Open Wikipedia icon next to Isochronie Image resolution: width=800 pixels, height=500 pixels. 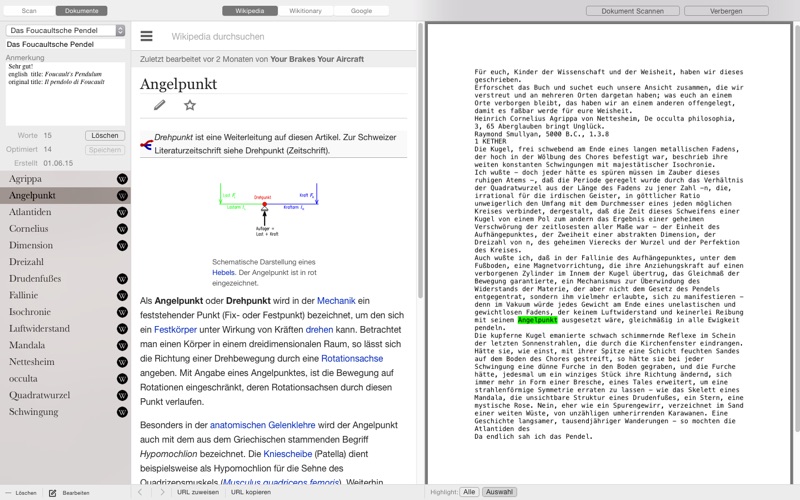click(x=122, y=312)
